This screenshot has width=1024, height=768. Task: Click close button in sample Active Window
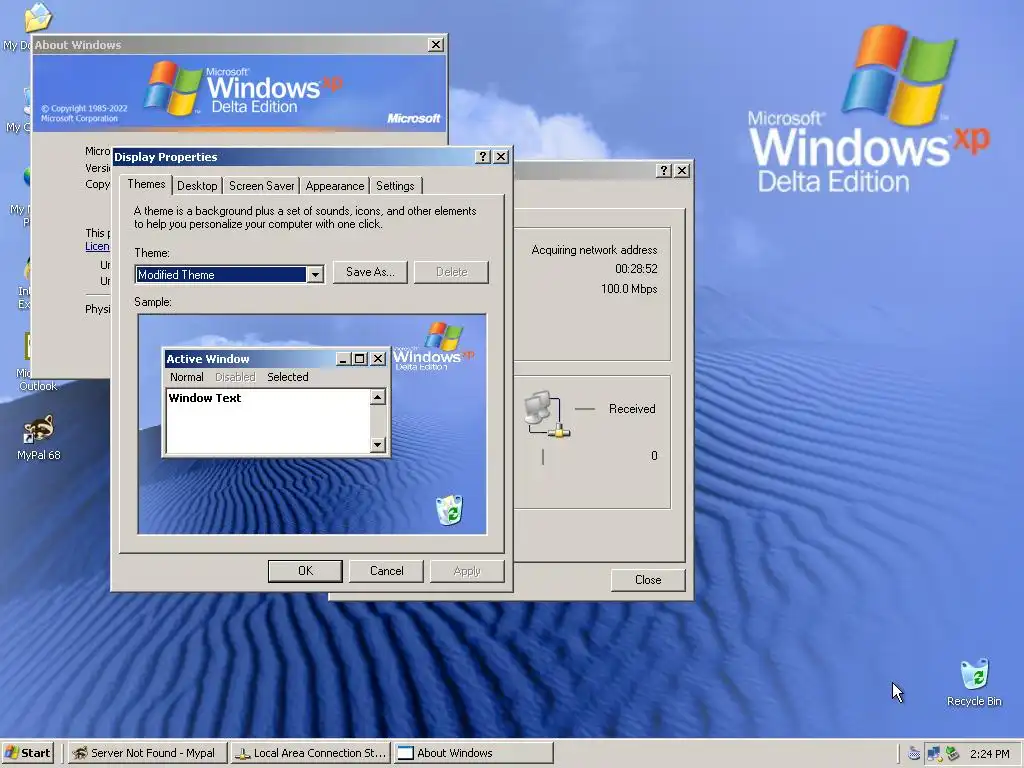[378, 359]
